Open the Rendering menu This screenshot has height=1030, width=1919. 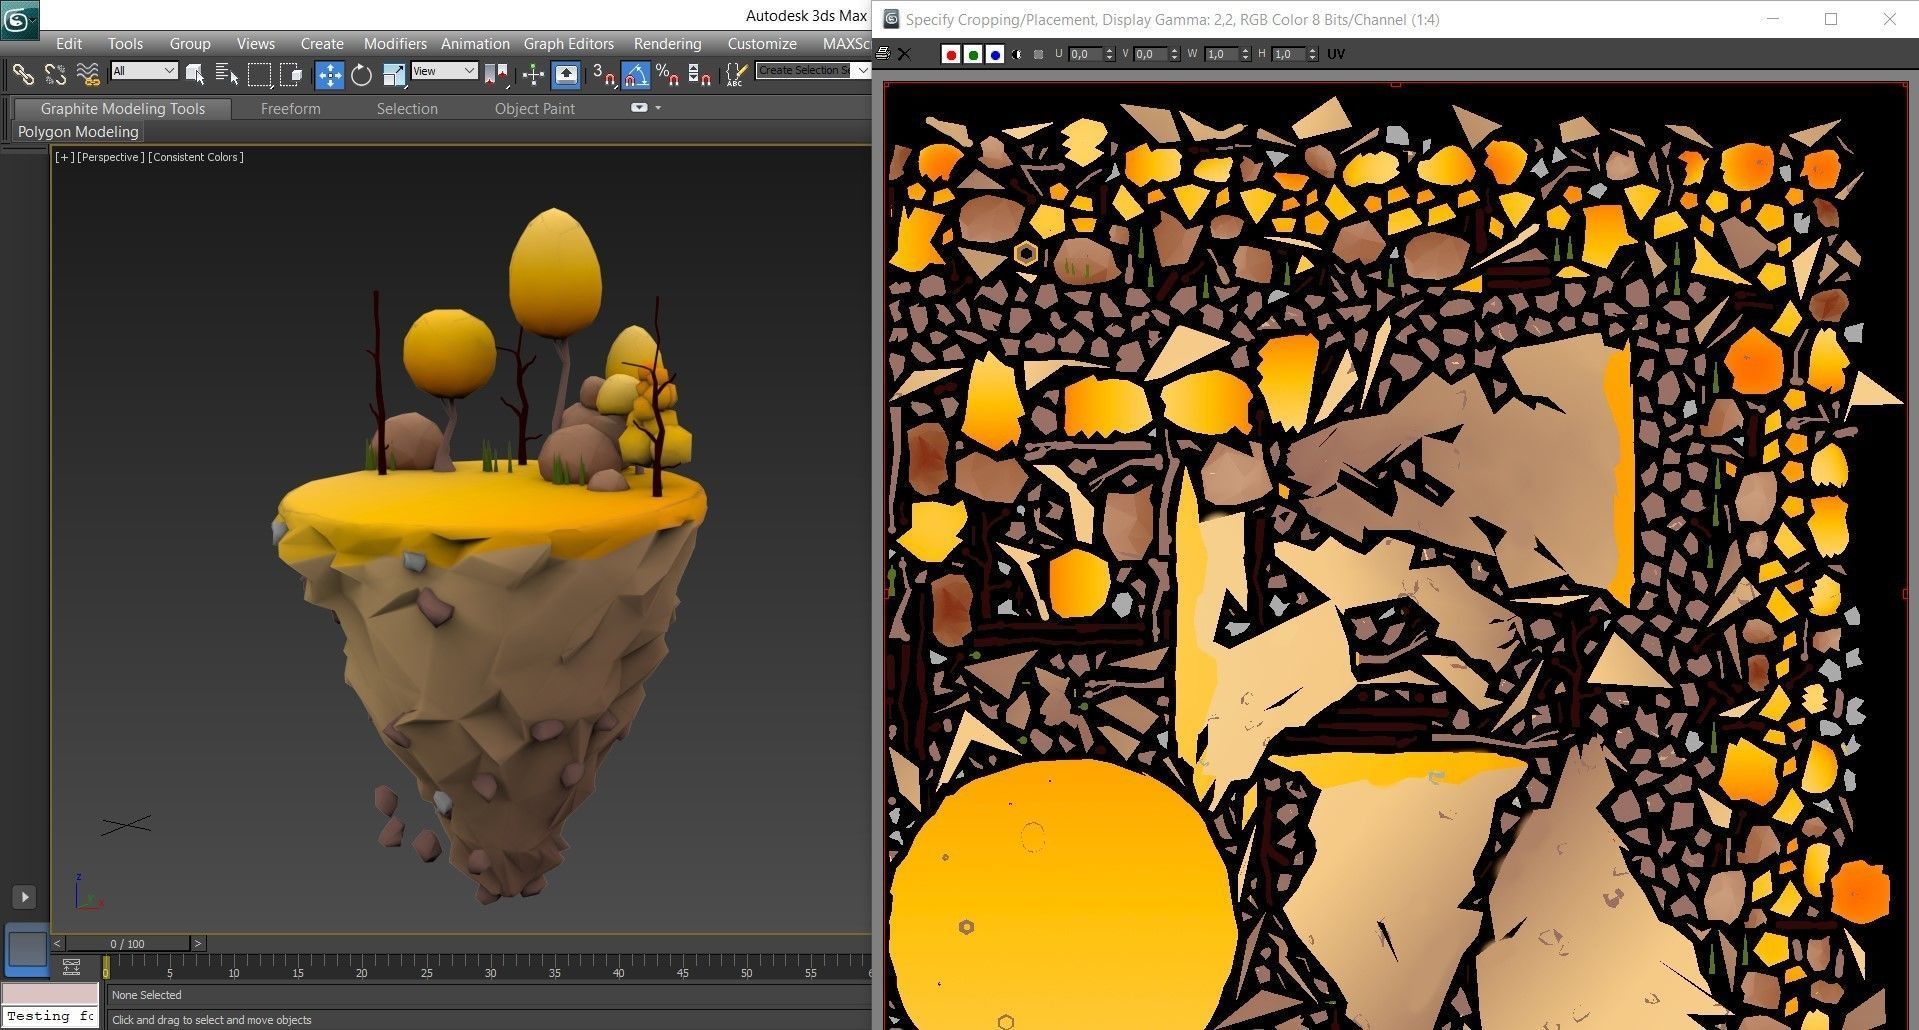click(x=667, y=43)
